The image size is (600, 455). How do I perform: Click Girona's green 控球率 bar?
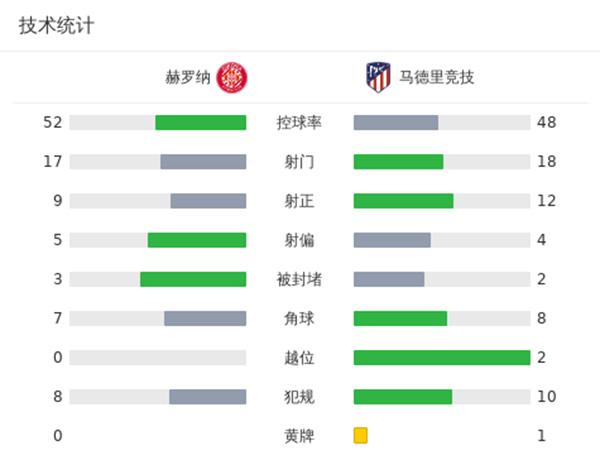200,123
